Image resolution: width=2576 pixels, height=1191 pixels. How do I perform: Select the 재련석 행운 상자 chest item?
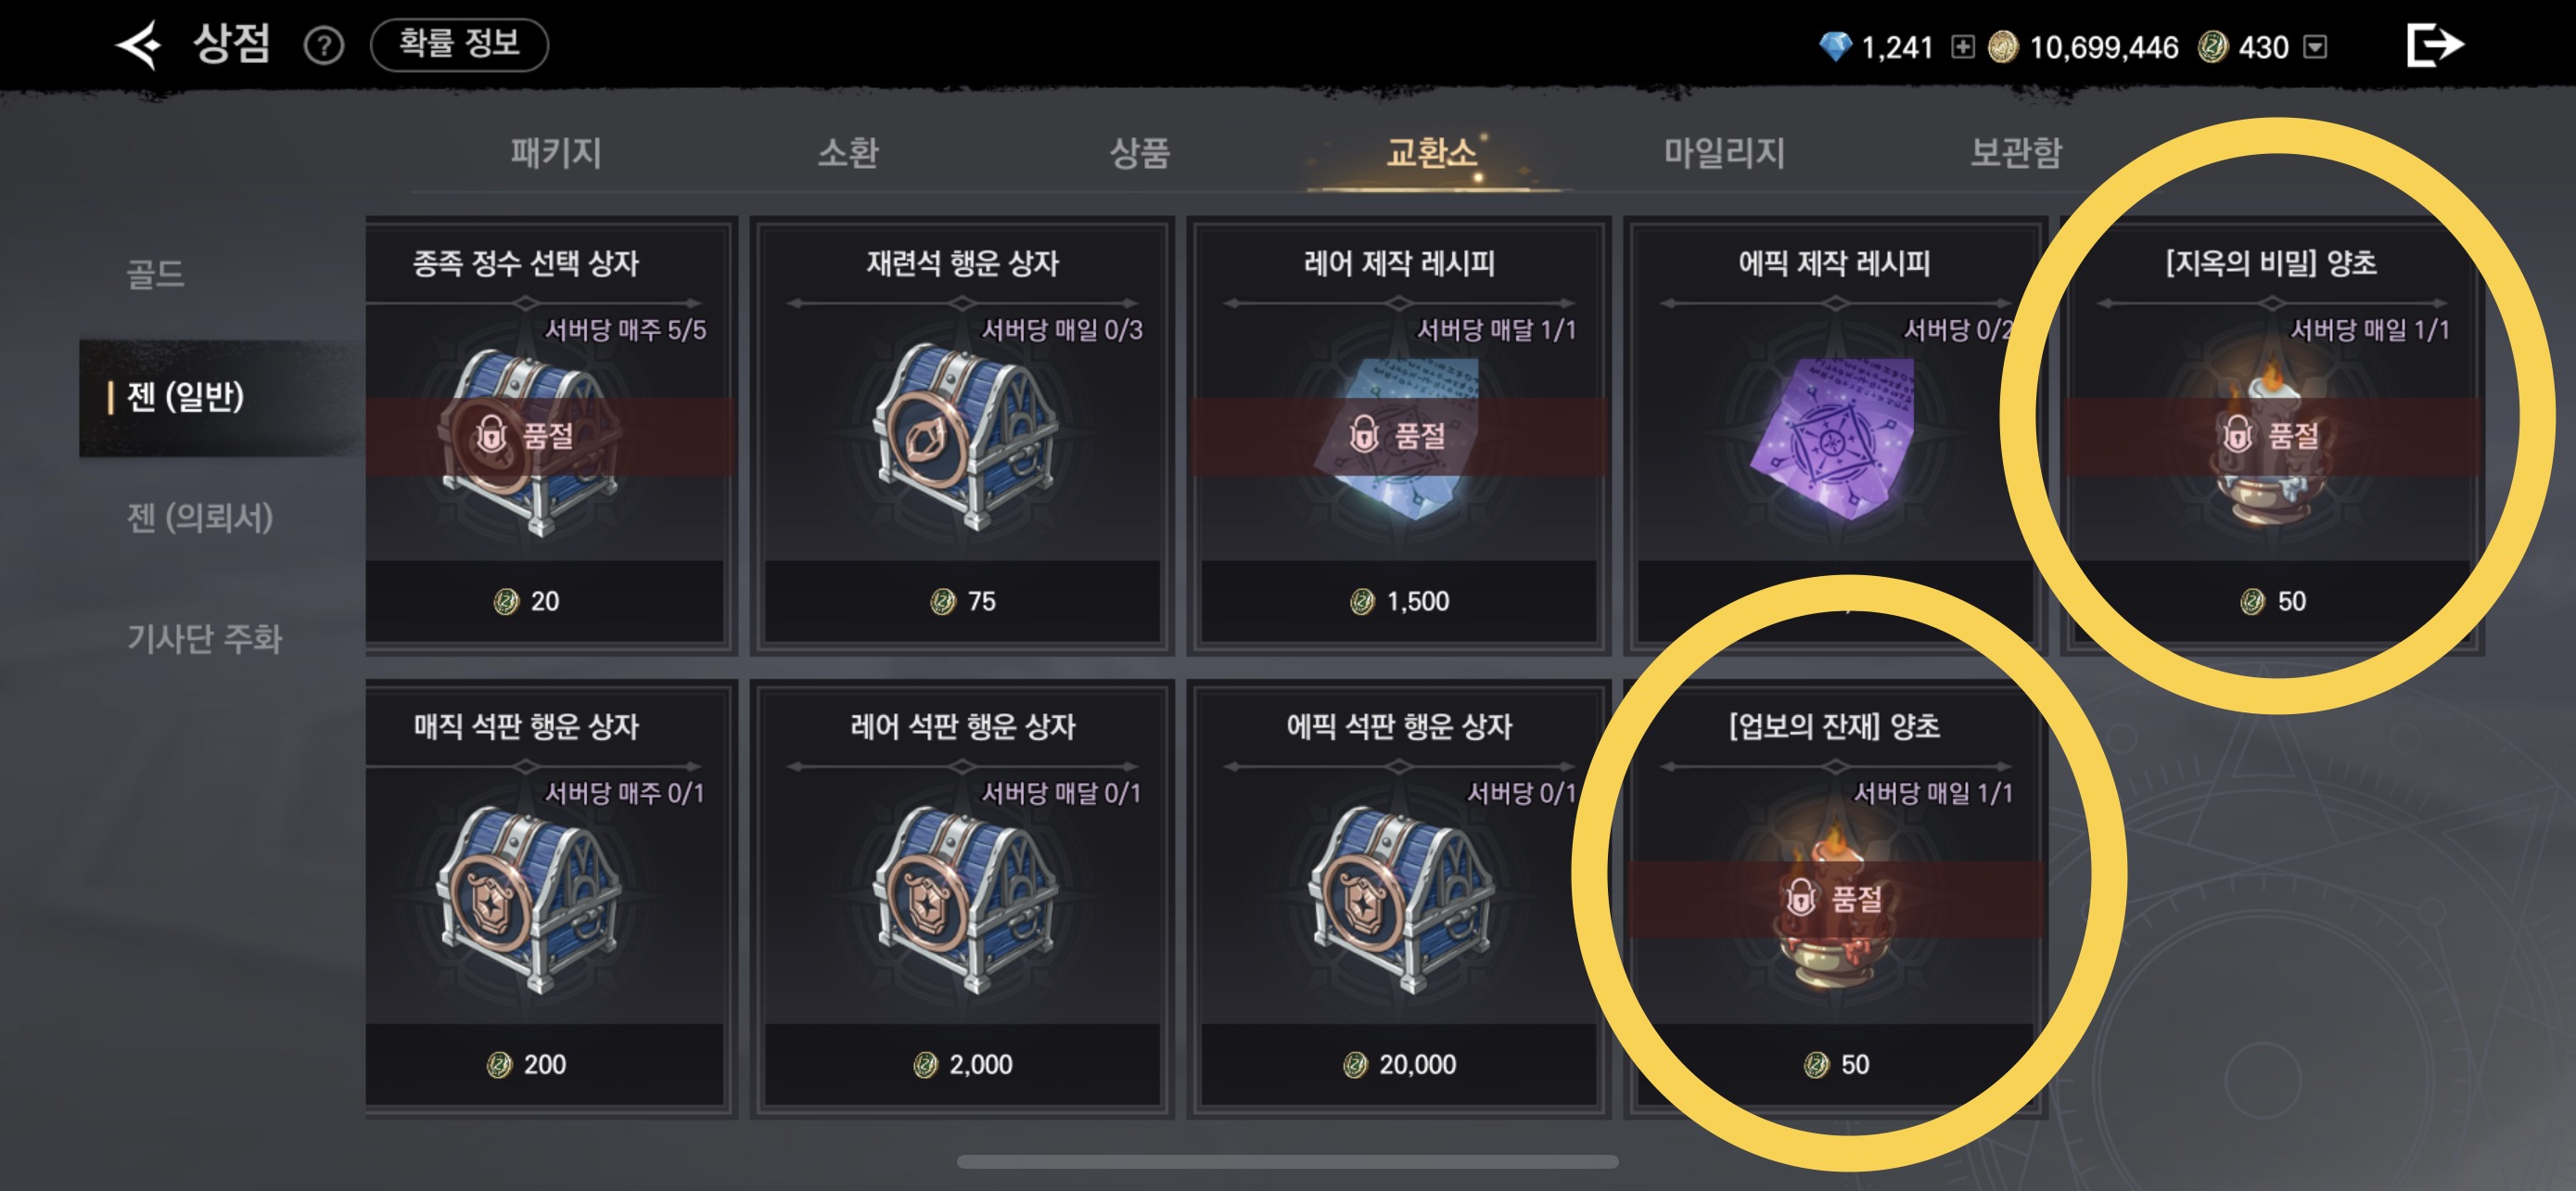962,436
